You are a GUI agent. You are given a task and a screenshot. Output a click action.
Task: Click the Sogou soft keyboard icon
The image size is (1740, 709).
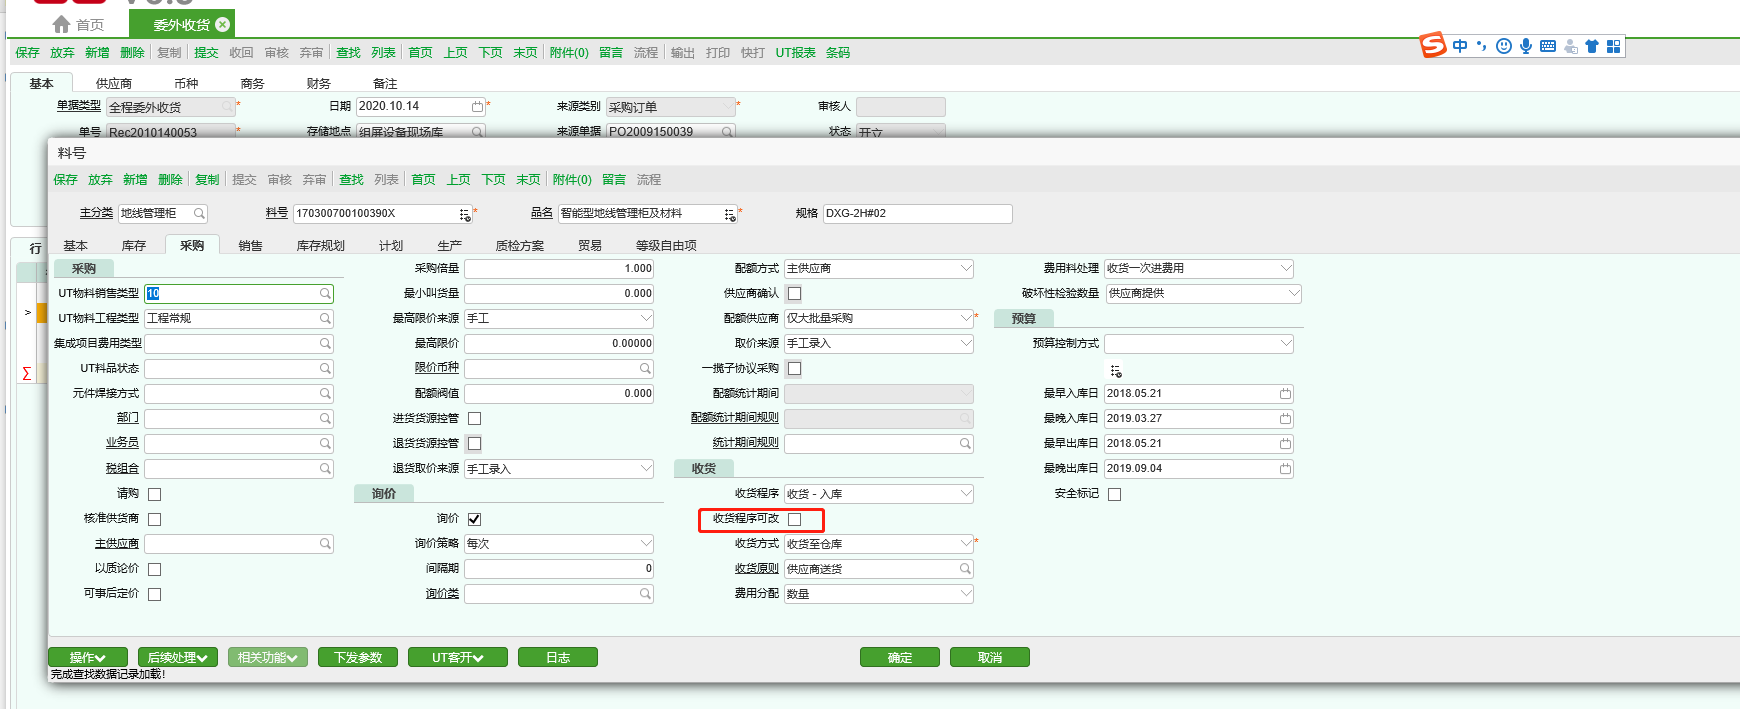[x=1547, y=46]
